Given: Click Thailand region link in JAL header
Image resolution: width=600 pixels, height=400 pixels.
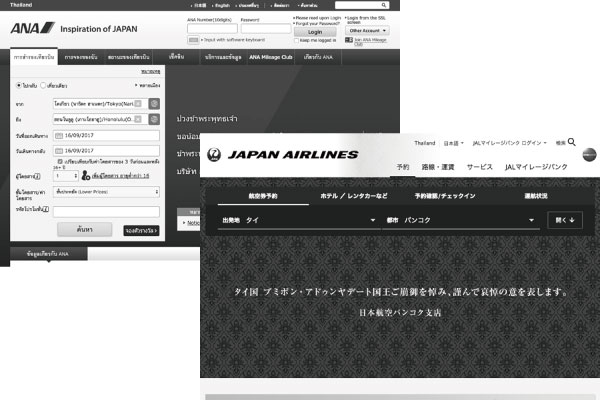Looking at the screenshot, I should [x=424, y=143].
